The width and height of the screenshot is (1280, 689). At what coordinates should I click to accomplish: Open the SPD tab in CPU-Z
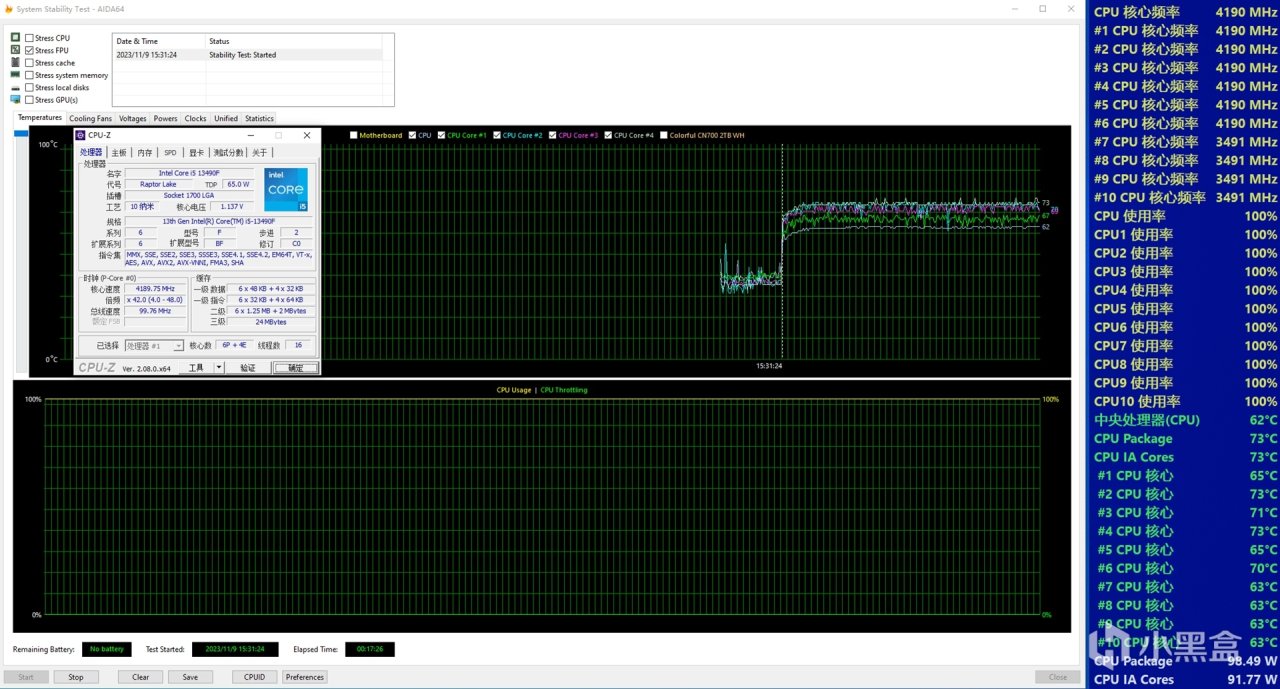point(170,152)
